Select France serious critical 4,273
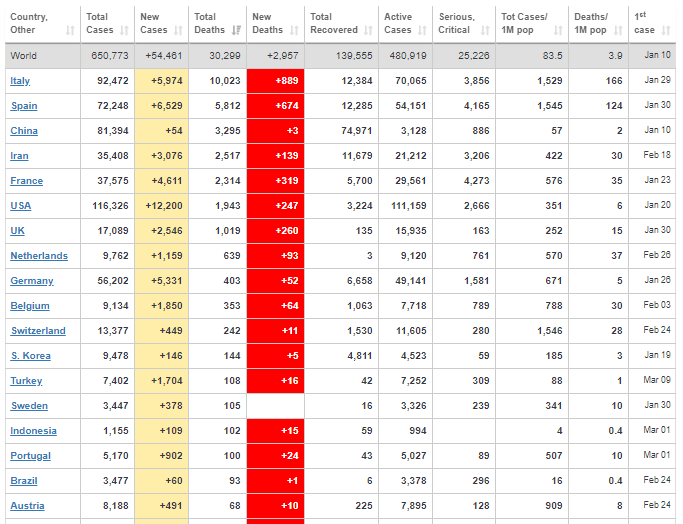The width and height of the screenshot is (683, 524). click(x=477, y=181)
